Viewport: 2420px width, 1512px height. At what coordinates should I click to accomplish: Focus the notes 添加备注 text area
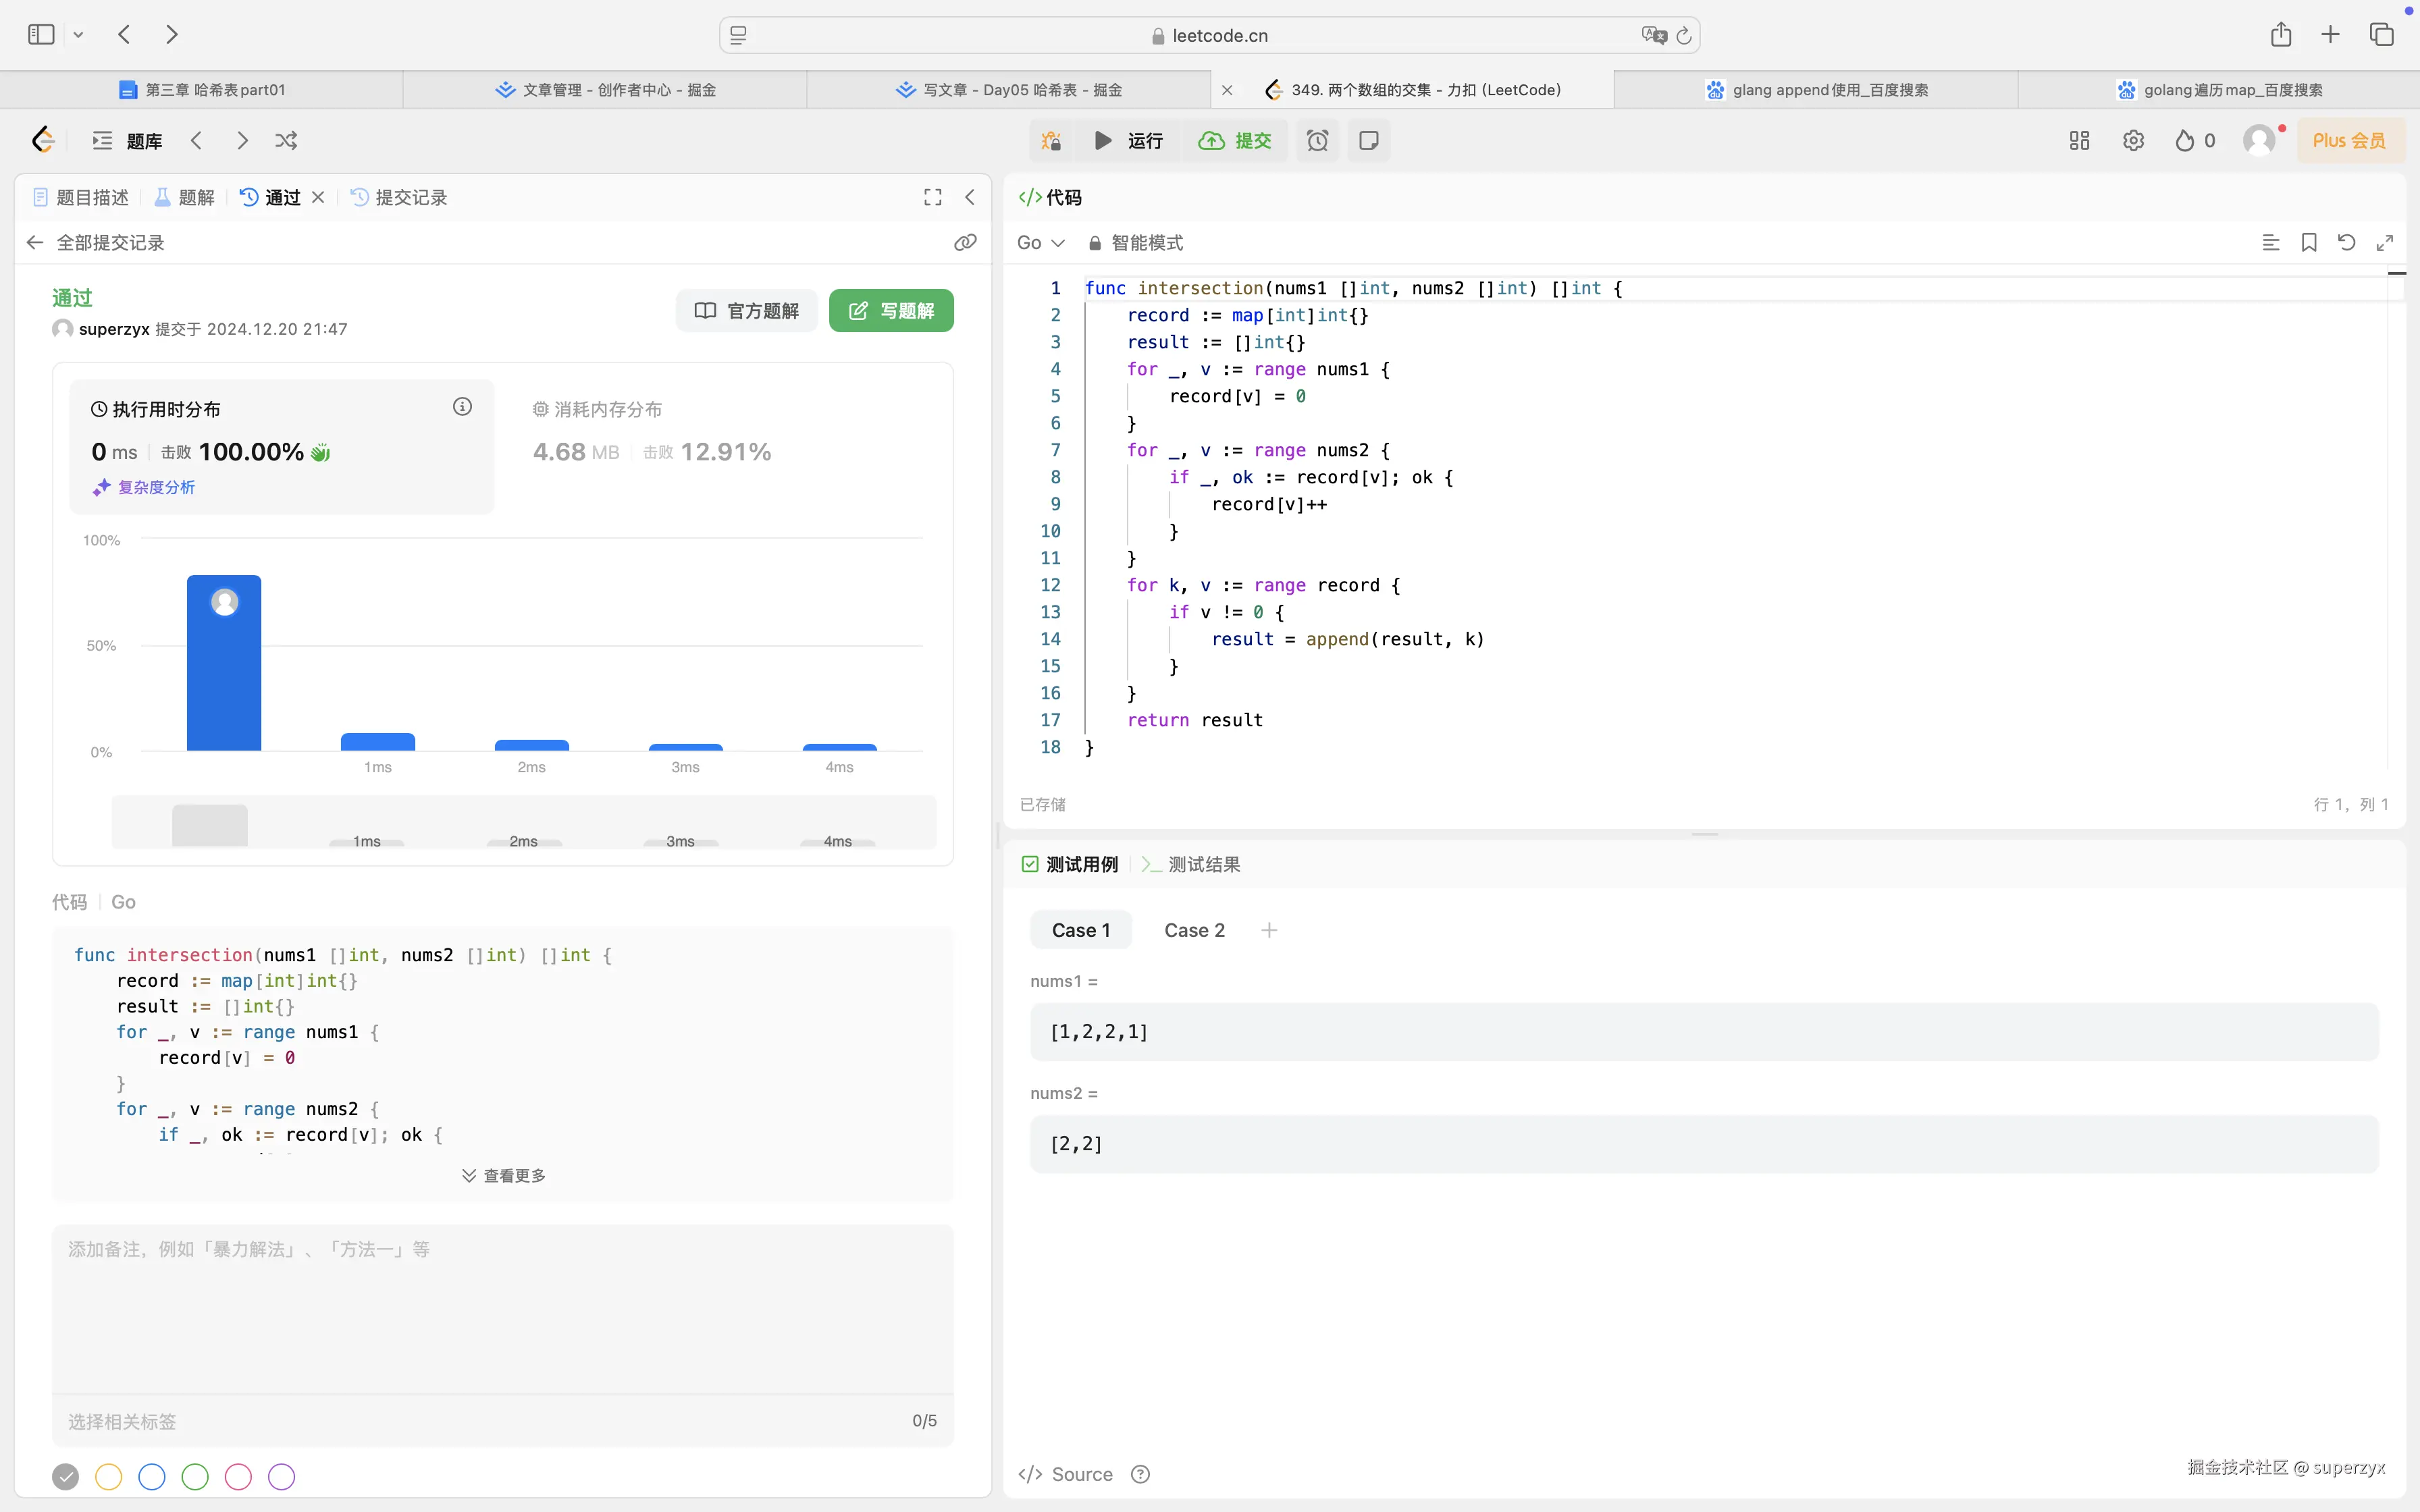point(502,1310)
